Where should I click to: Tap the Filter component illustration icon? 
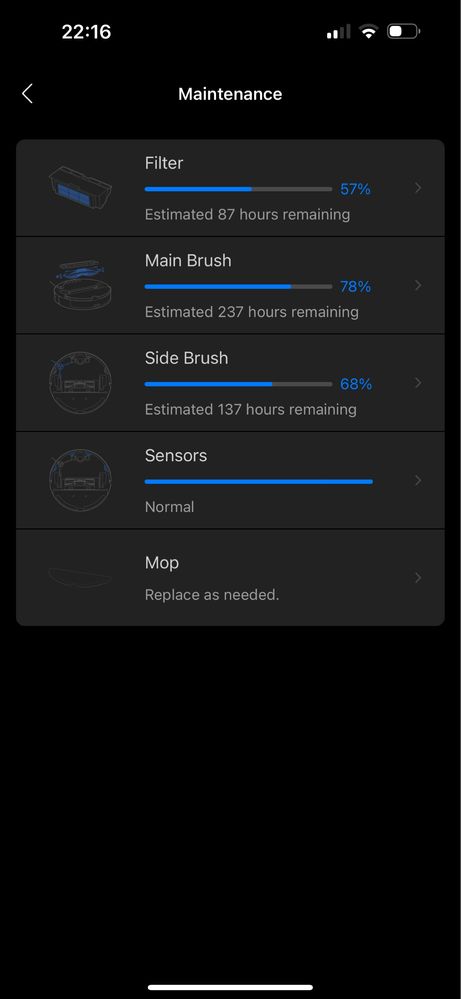80,188
